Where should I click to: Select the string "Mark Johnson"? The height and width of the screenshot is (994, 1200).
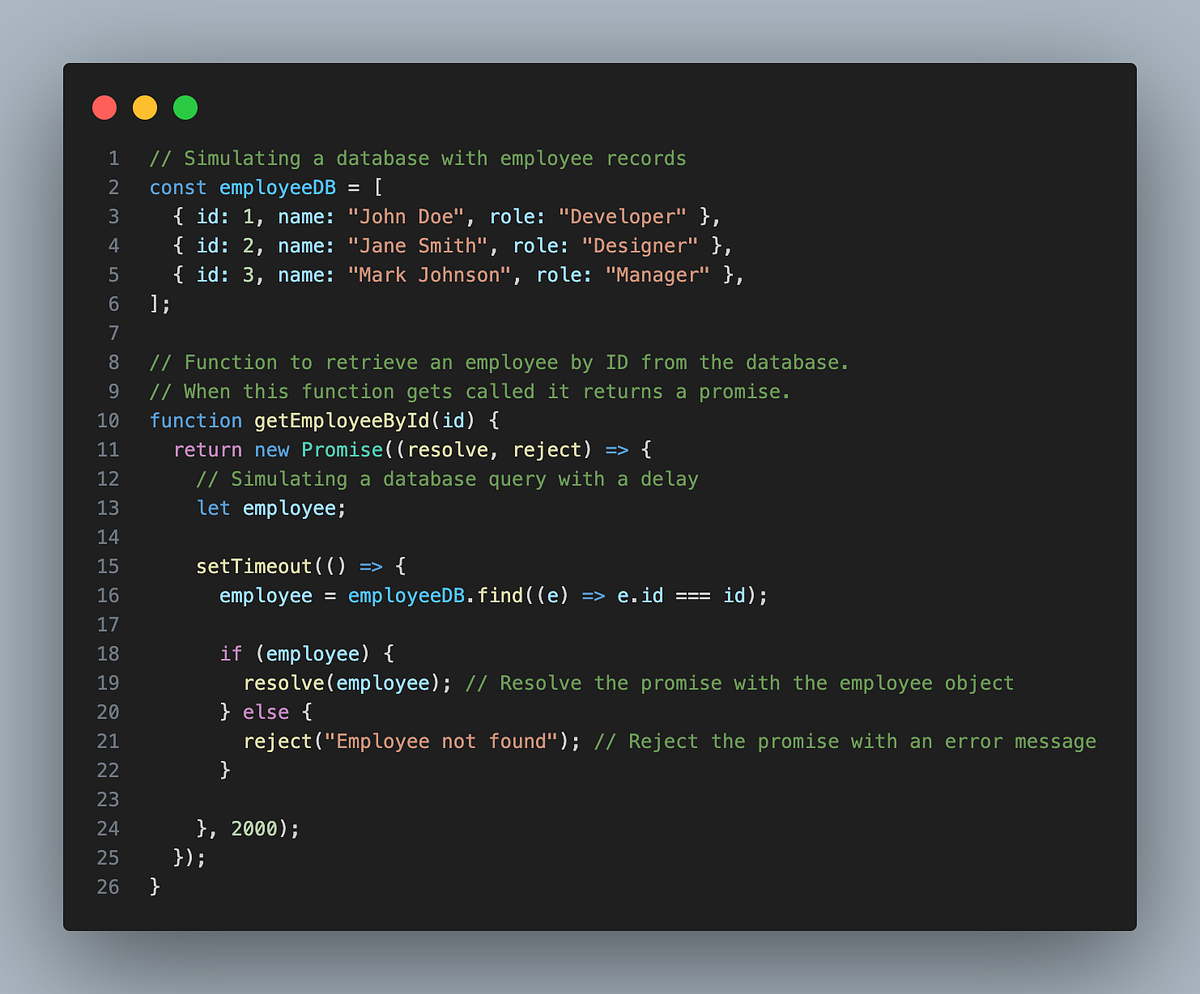(430, 274)
